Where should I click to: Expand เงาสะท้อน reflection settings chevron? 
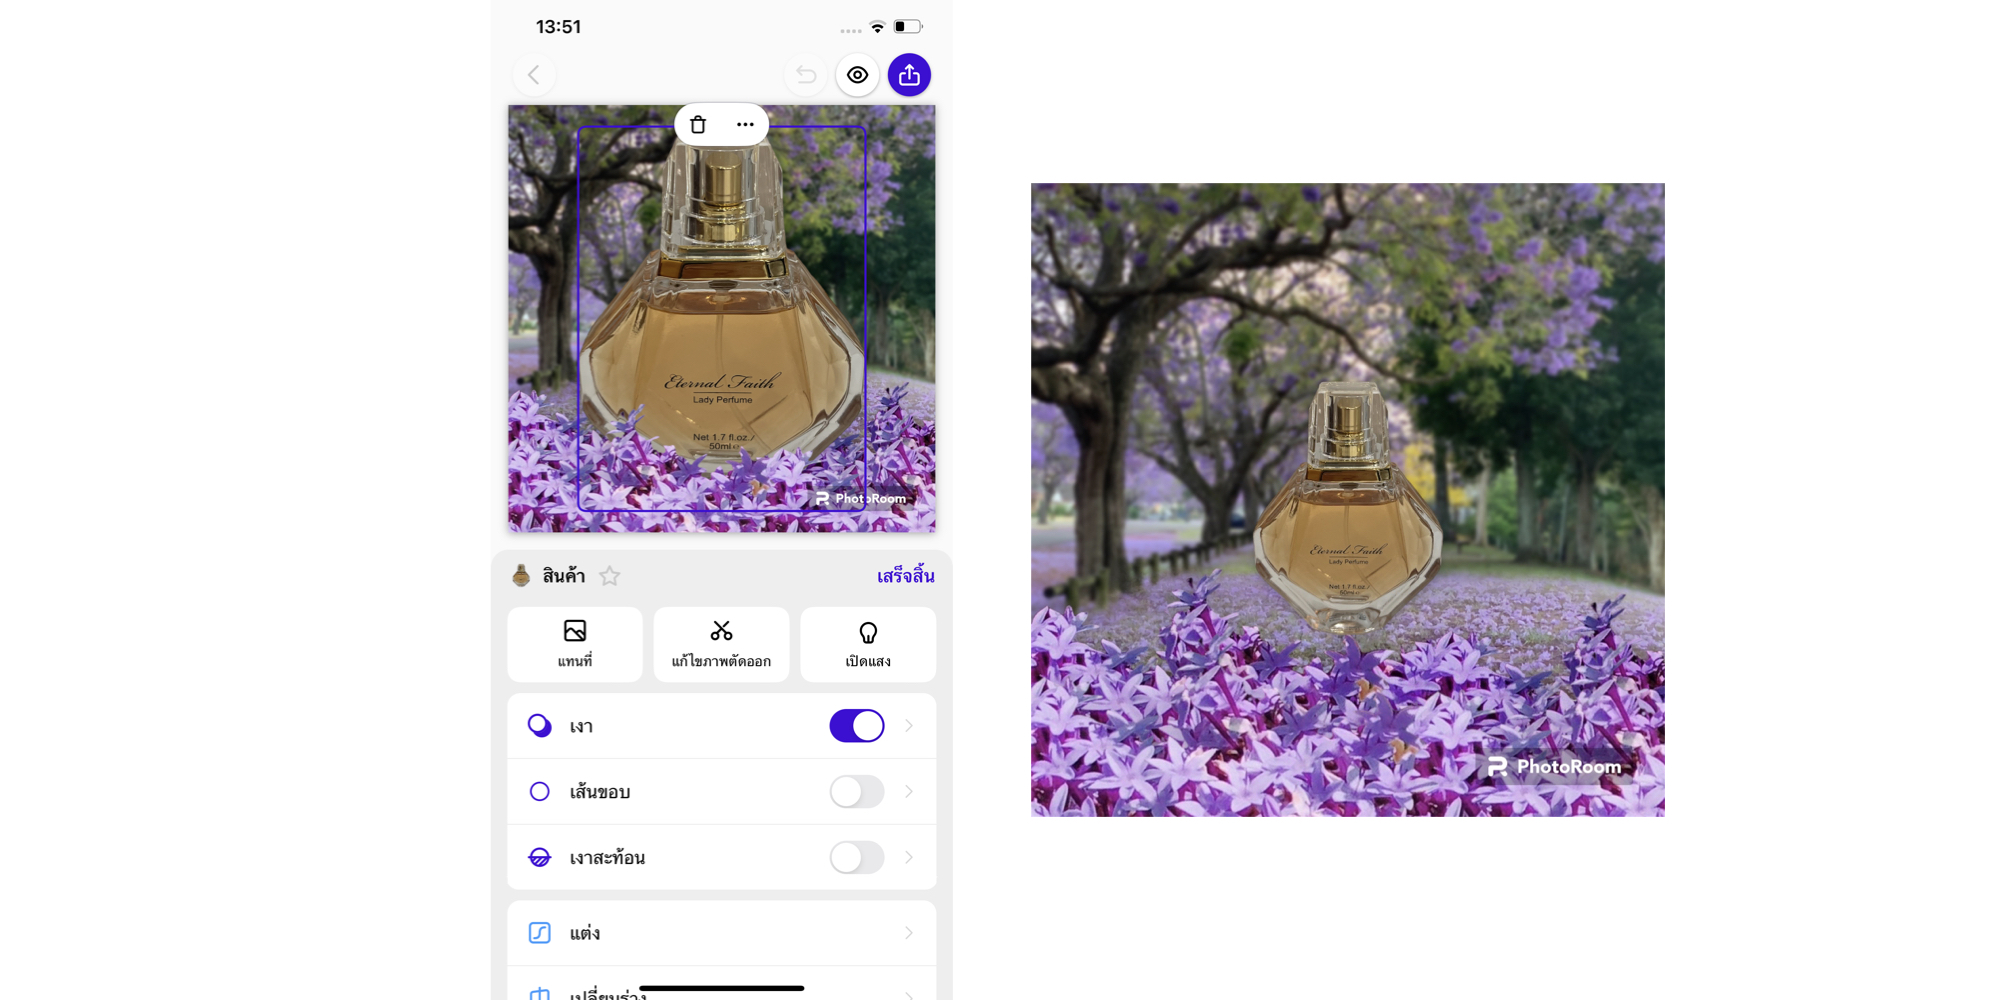pyautogui.click(x=909, y=857)
